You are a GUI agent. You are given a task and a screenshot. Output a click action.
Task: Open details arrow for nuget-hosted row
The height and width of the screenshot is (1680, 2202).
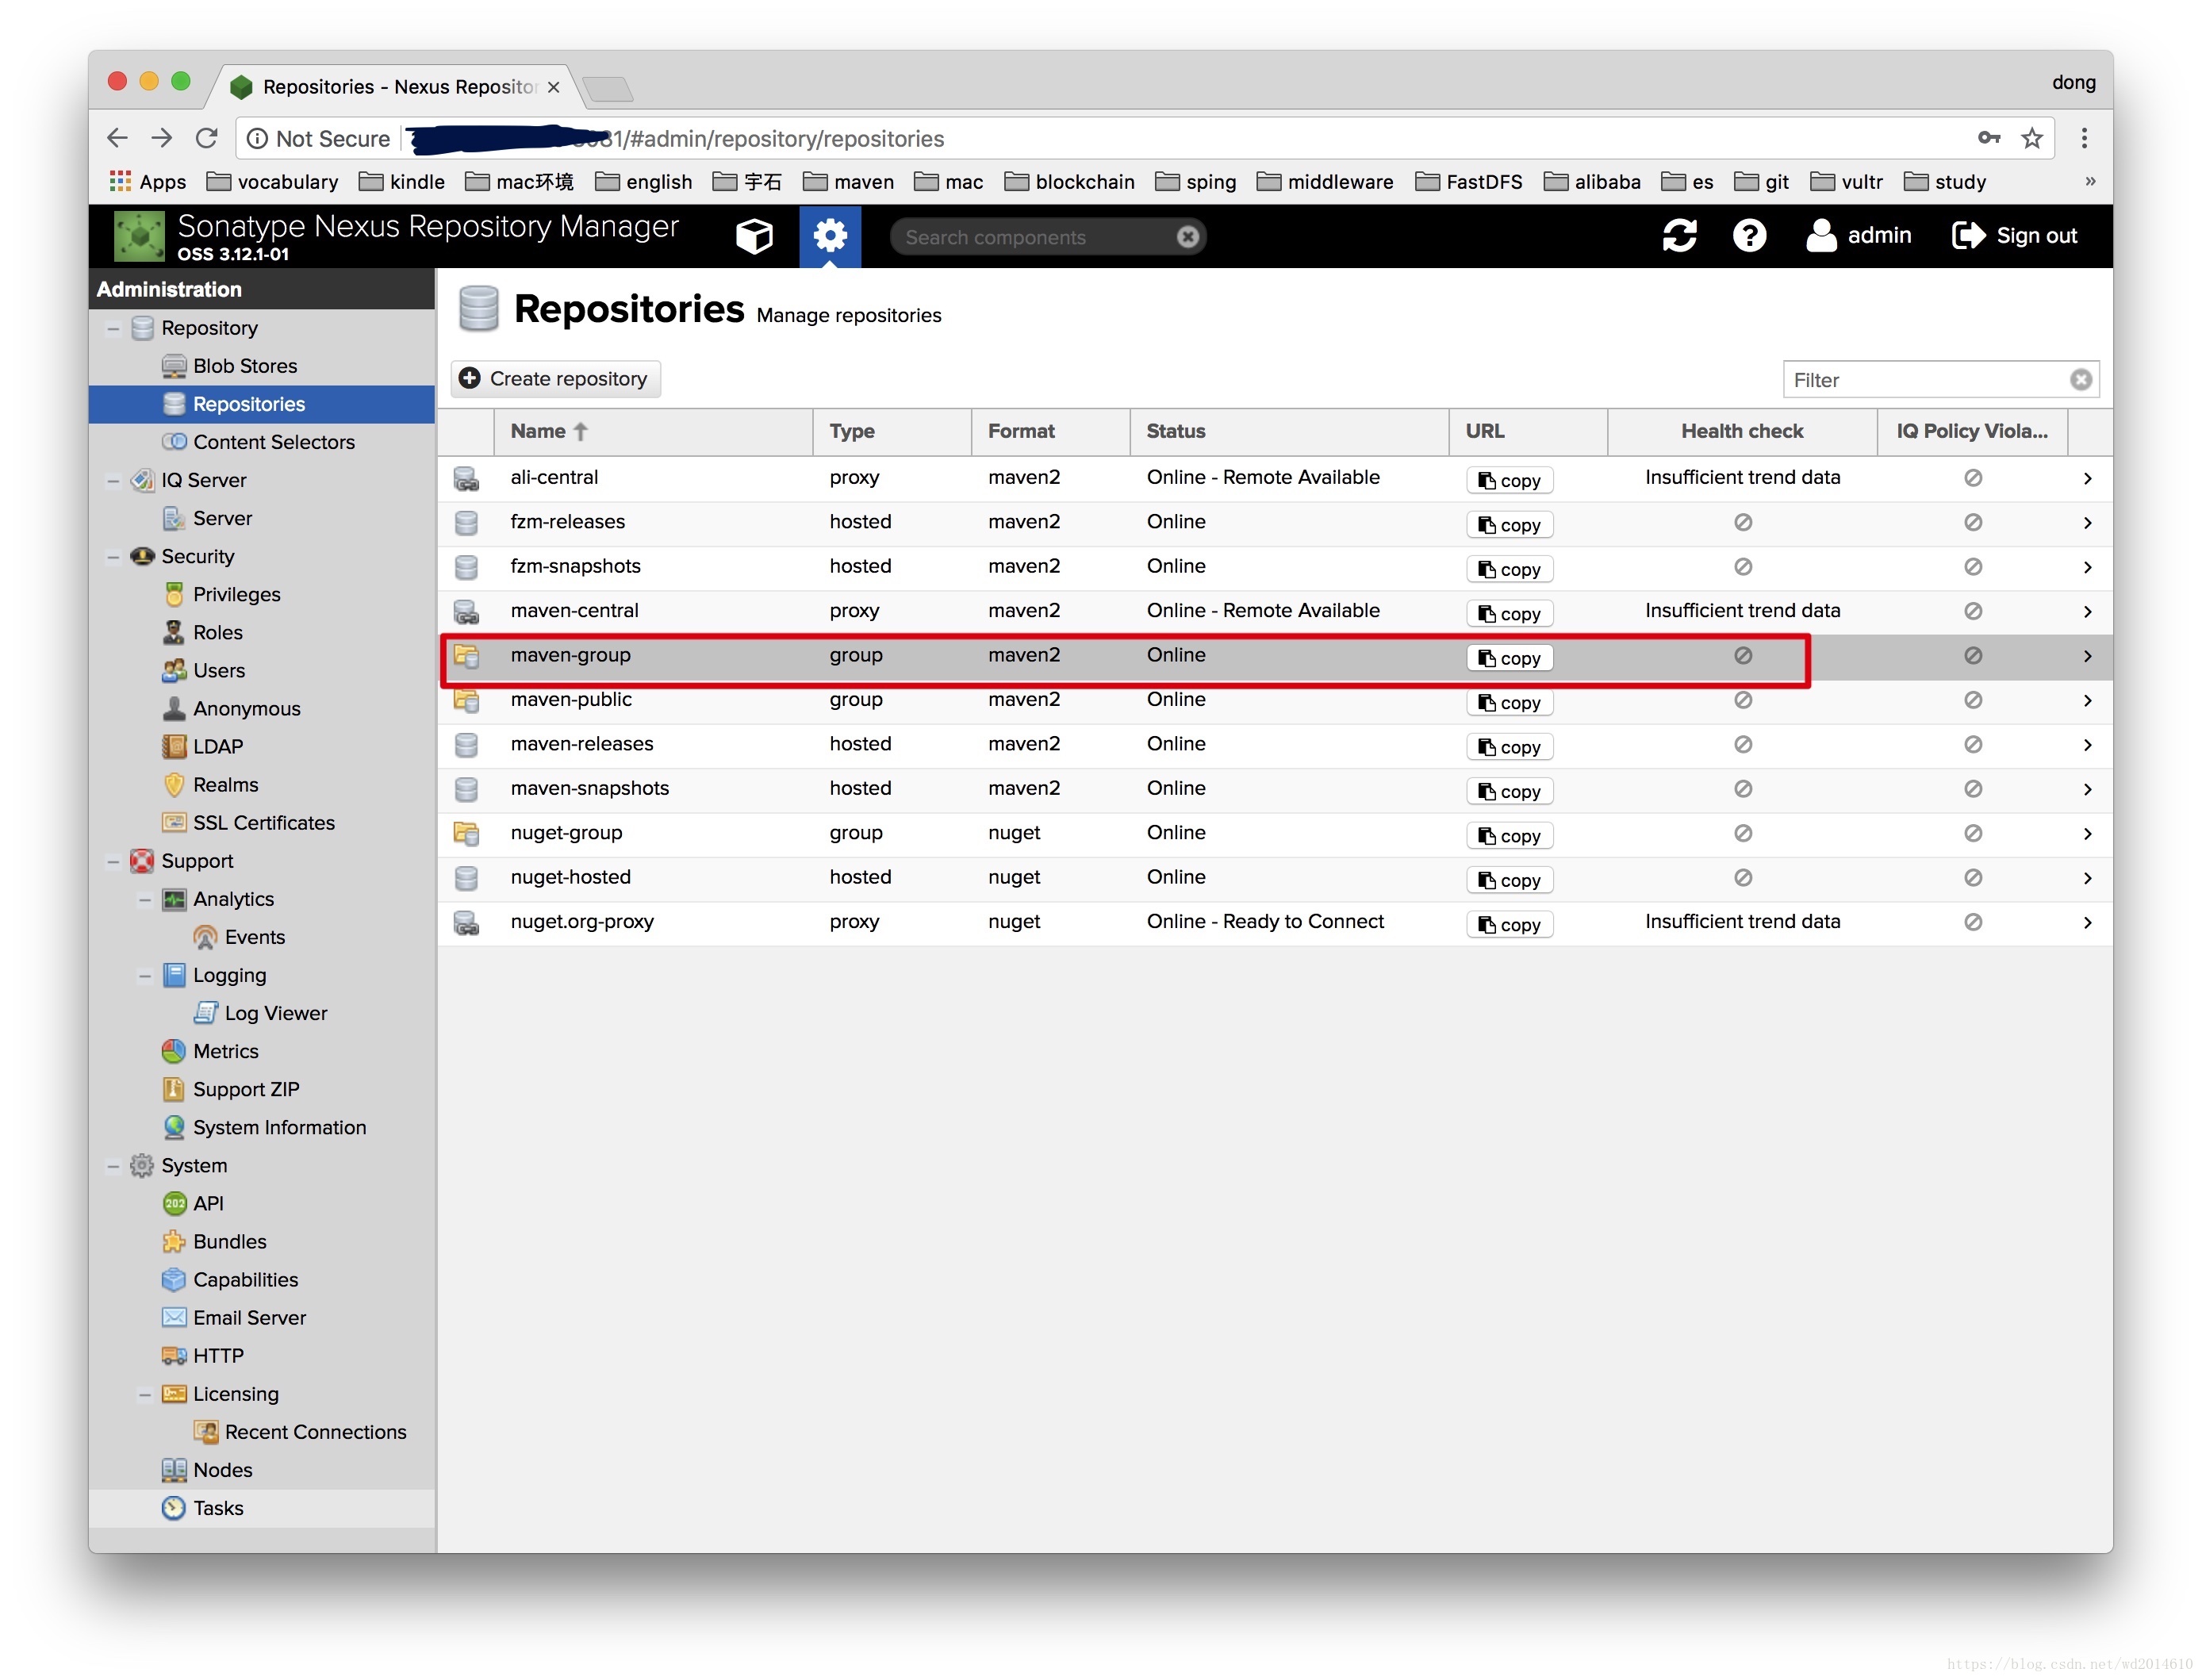[x=2087, y=878]
